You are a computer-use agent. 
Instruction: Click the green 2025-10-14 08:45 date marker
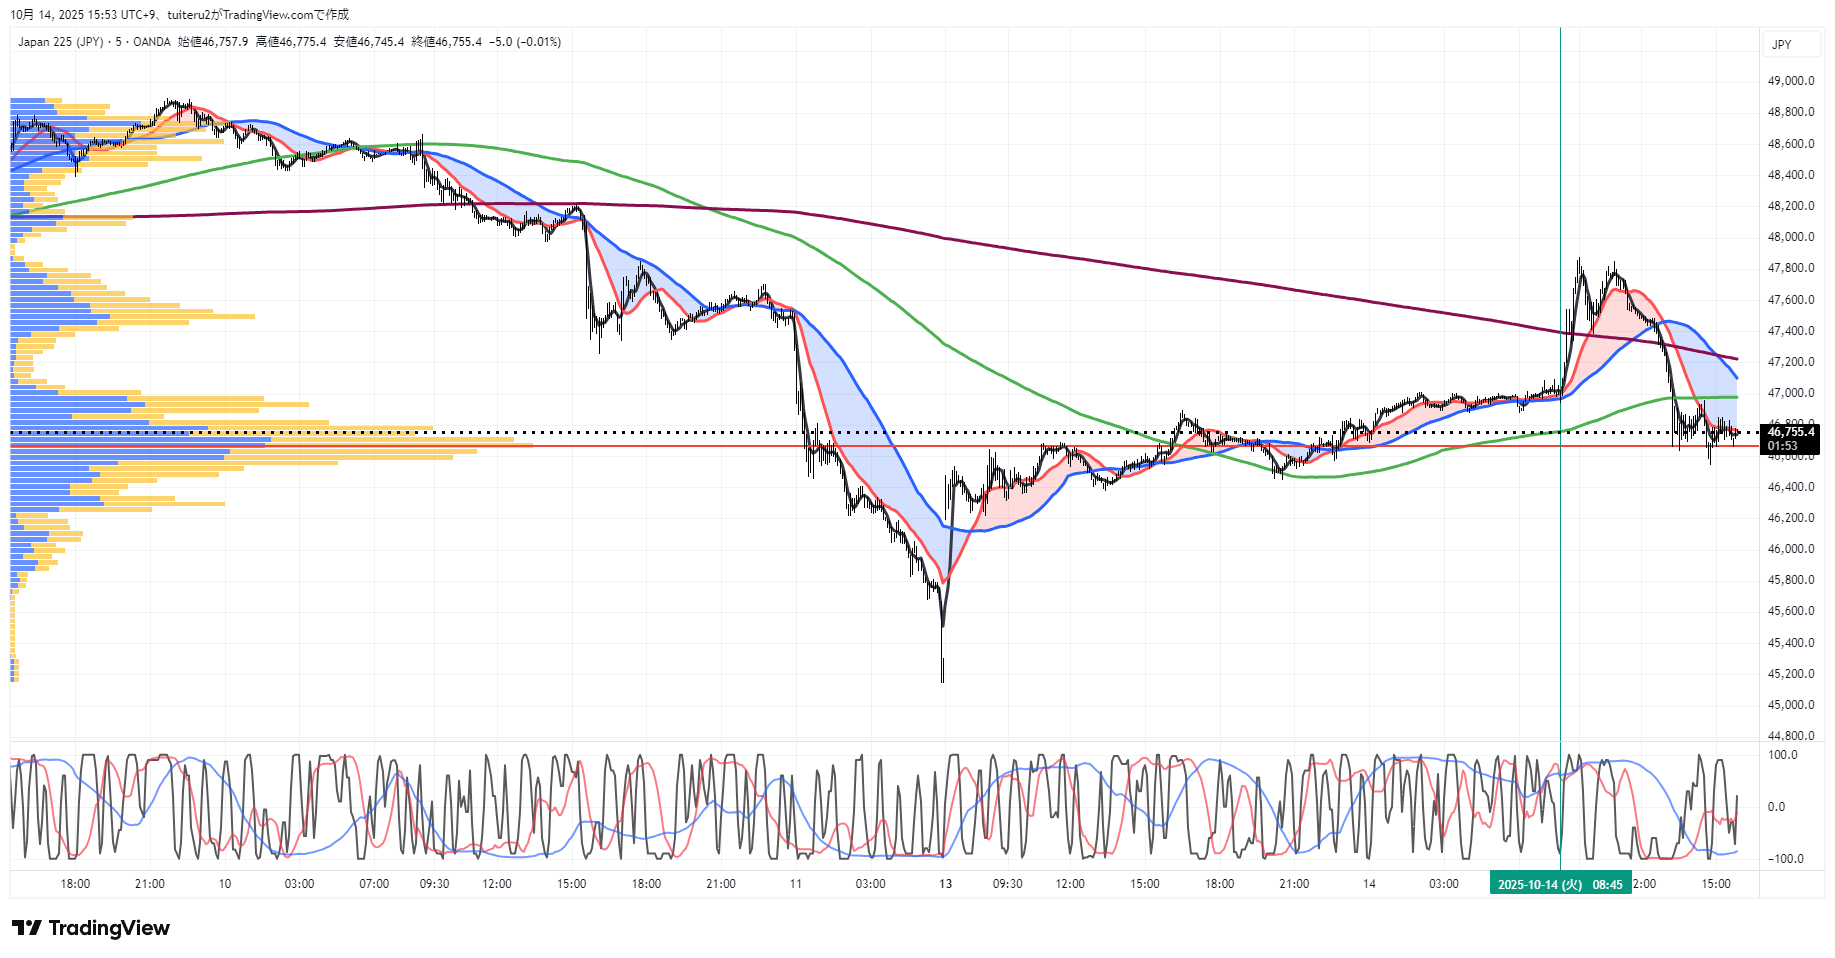(1560, 884)
